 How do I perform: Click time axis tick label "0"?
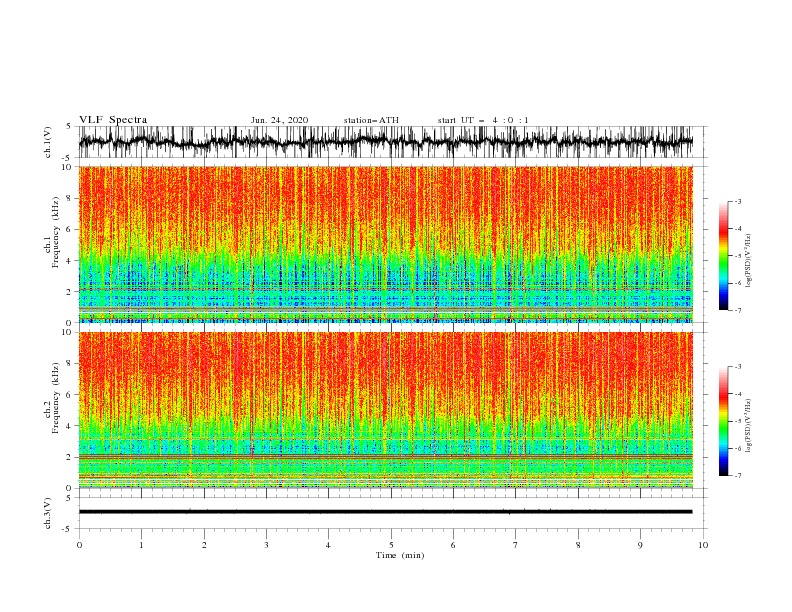[79, 545]
